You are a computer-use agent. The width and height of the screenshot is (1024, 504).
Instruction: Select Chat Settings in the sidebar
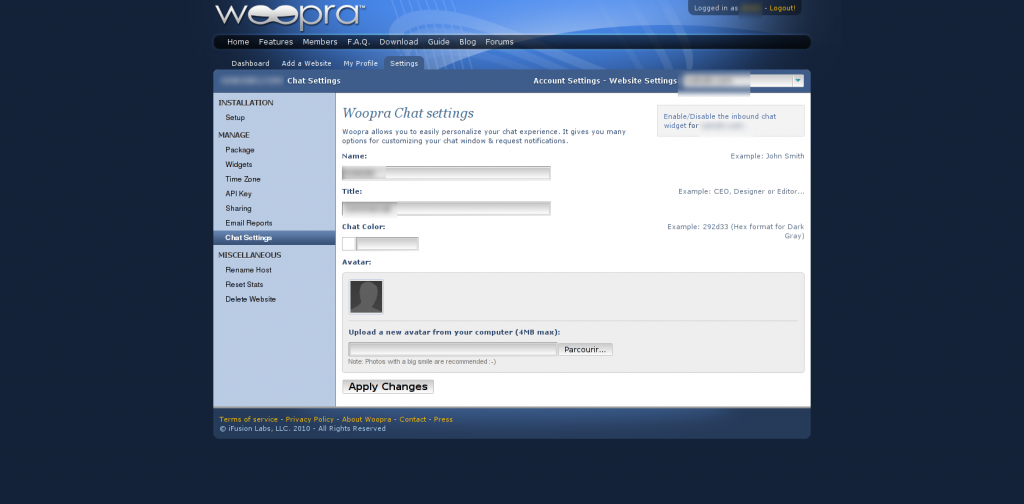[274, 238]
